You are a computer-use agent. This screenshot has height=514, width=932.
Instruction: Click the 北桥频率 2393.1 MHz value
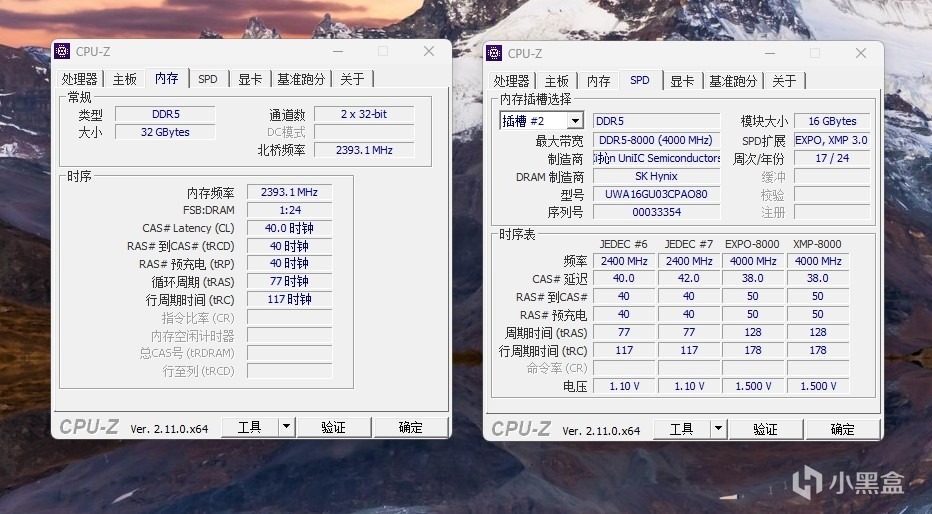click(364, 150)
